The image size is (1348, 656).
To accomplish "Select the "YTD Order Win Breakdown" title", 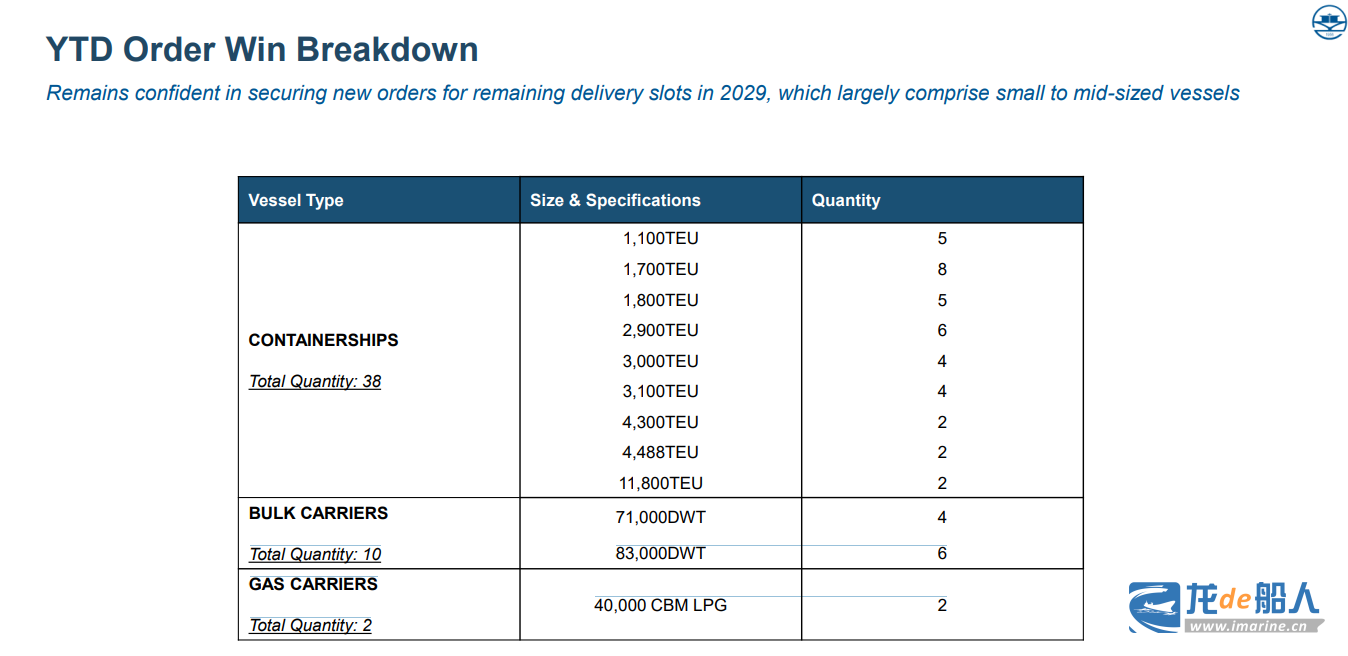I will [262, 49].
